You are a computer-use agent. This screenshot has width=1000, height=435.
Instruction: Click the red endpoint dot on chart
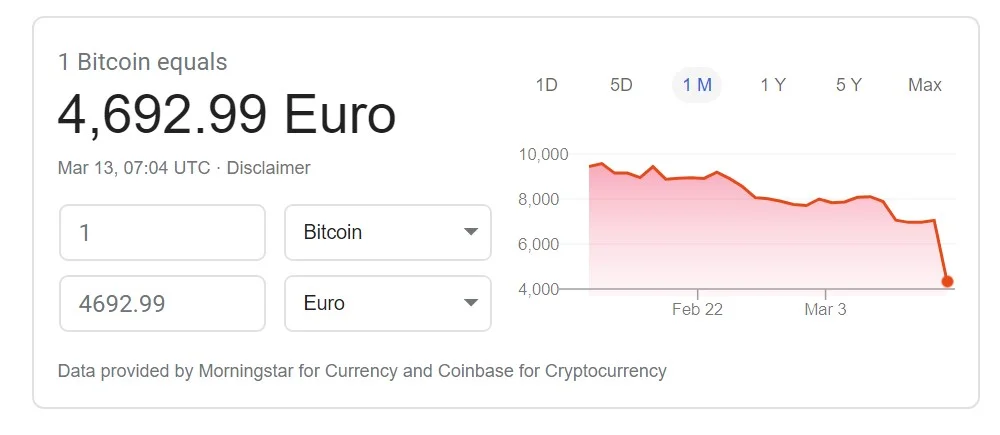tap(947, 281)
